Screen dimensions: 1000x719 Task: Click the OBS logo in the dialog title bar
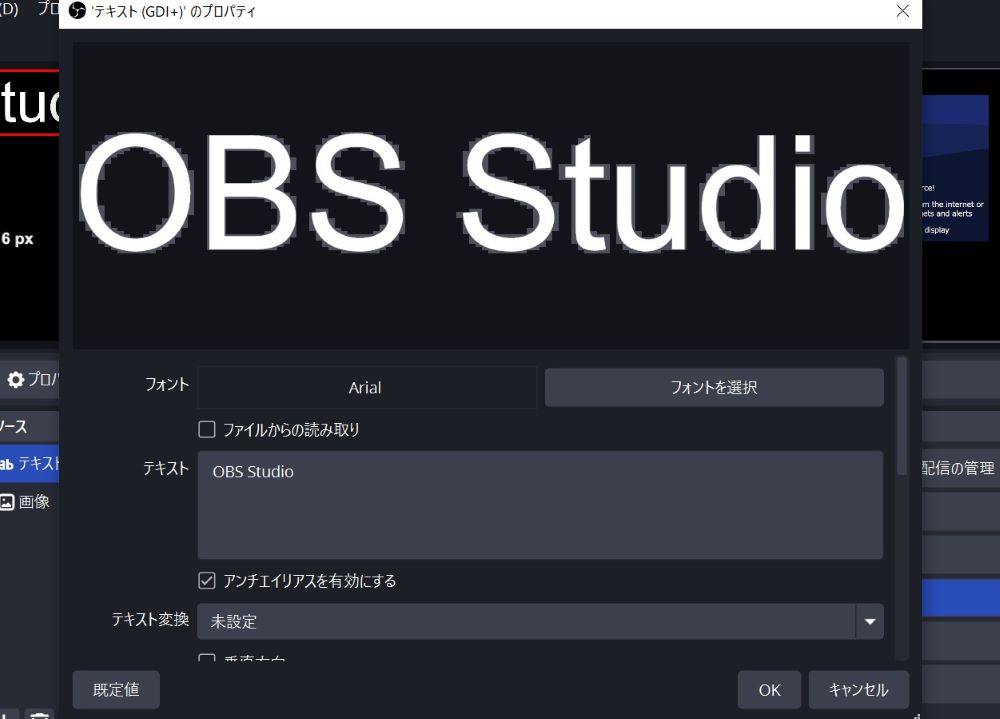point(77,11)
